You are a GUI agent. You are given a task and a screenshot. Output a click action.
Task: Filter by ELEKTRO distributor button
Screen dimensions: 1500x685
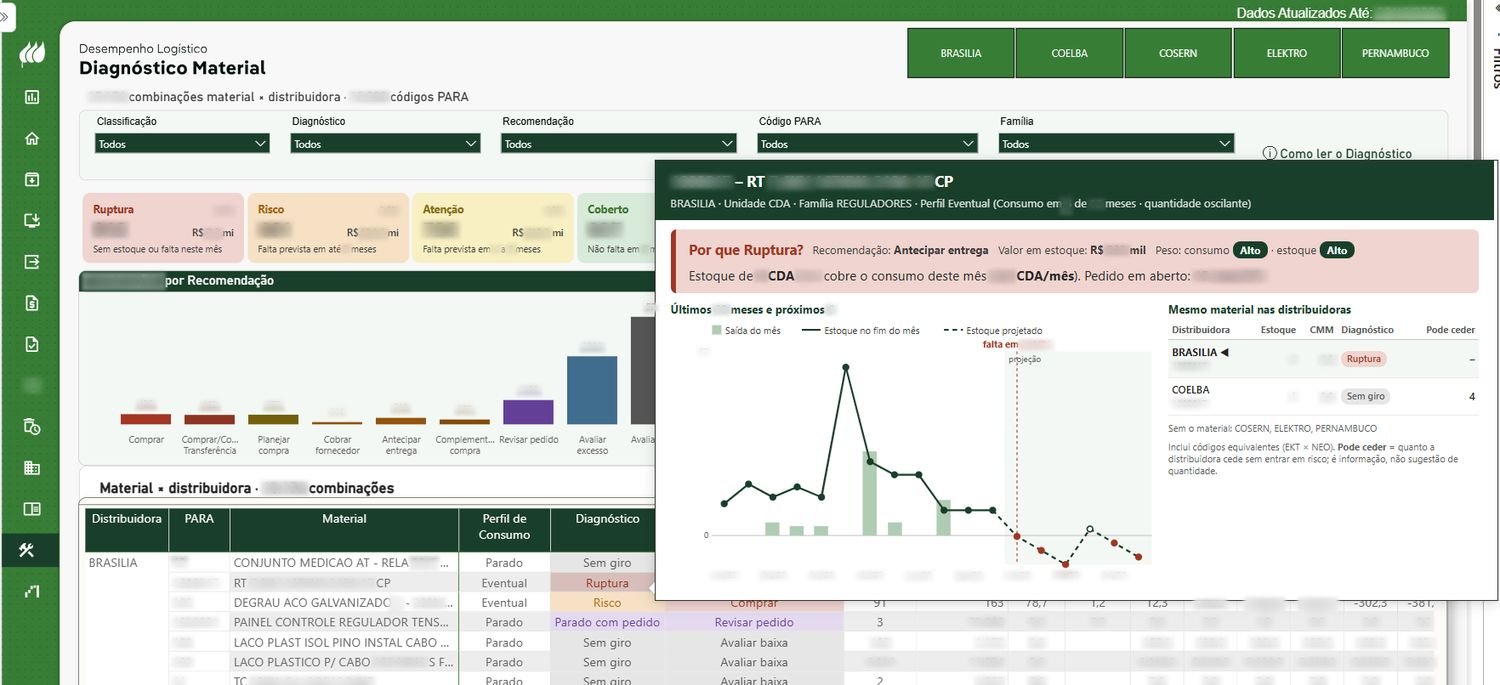tap(1287, 53)
